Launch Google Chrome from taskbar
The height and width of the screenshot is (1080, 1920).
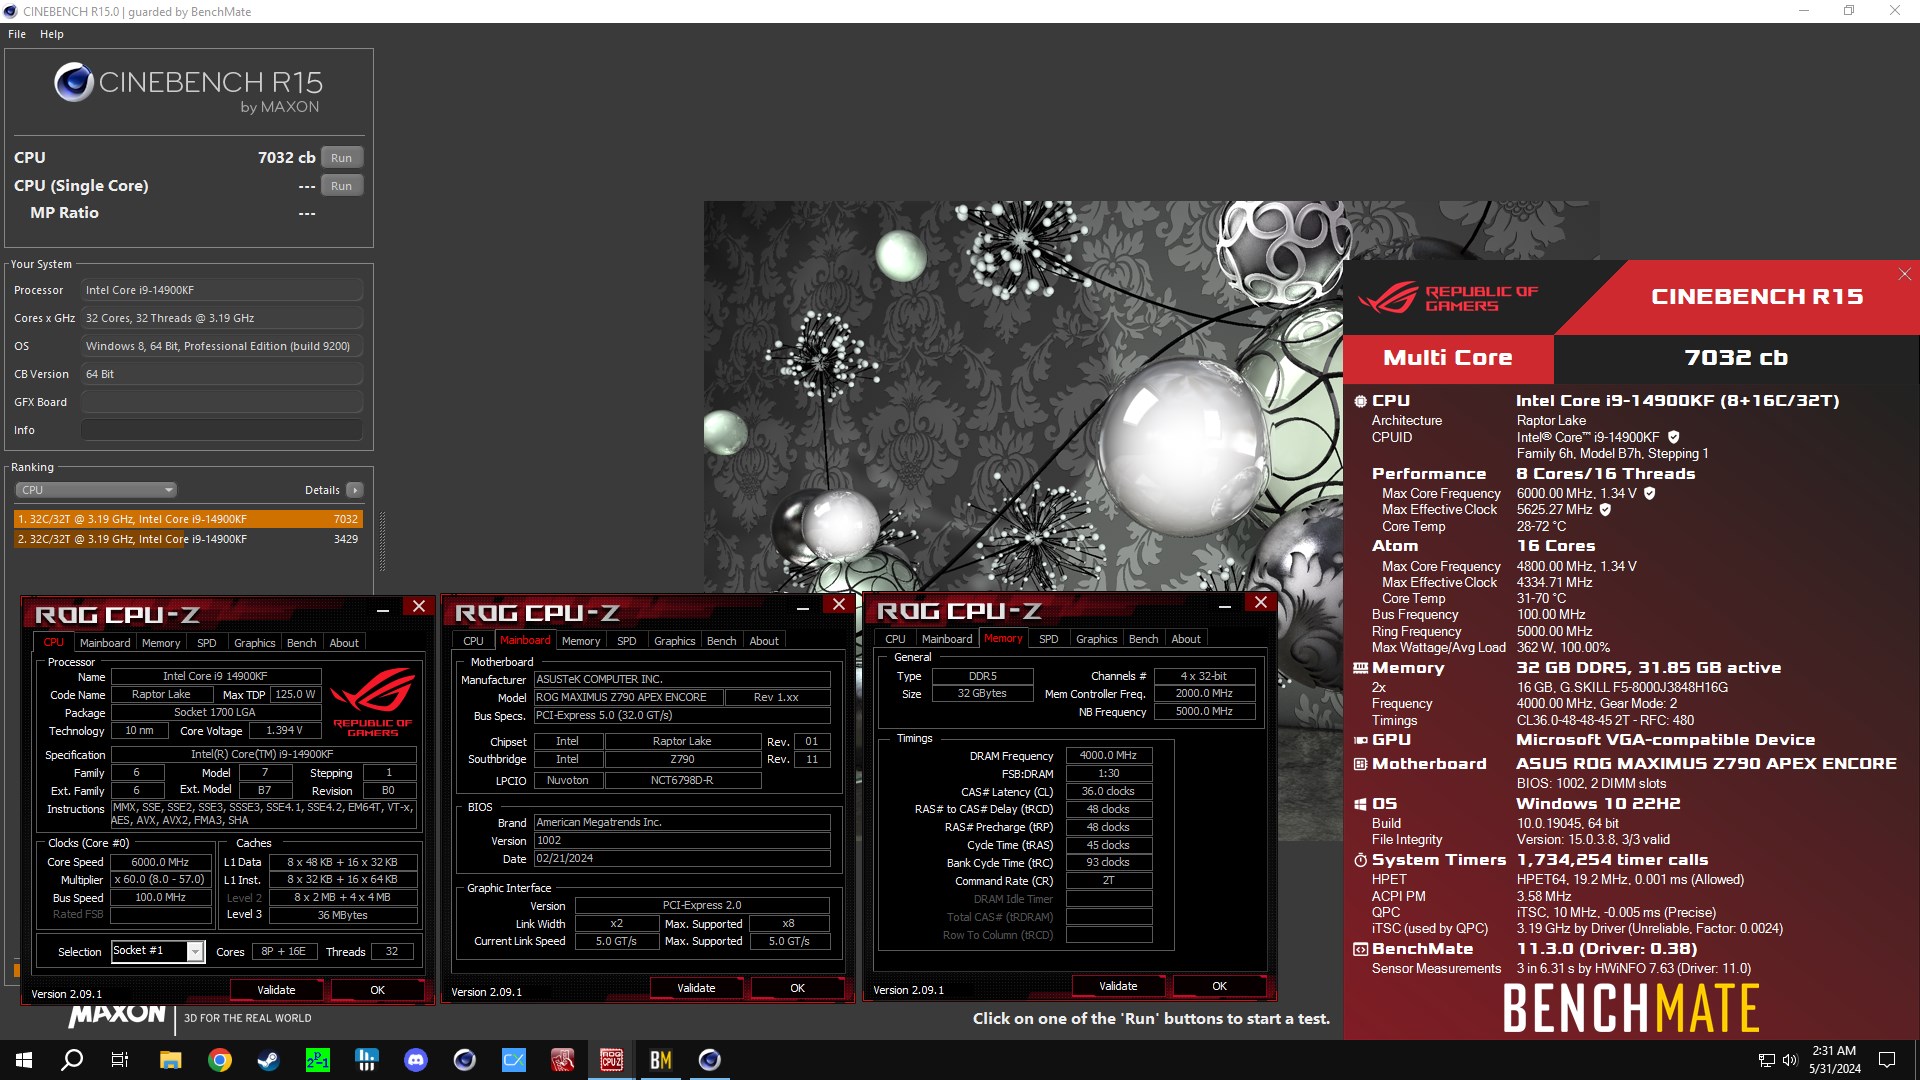219,1060
